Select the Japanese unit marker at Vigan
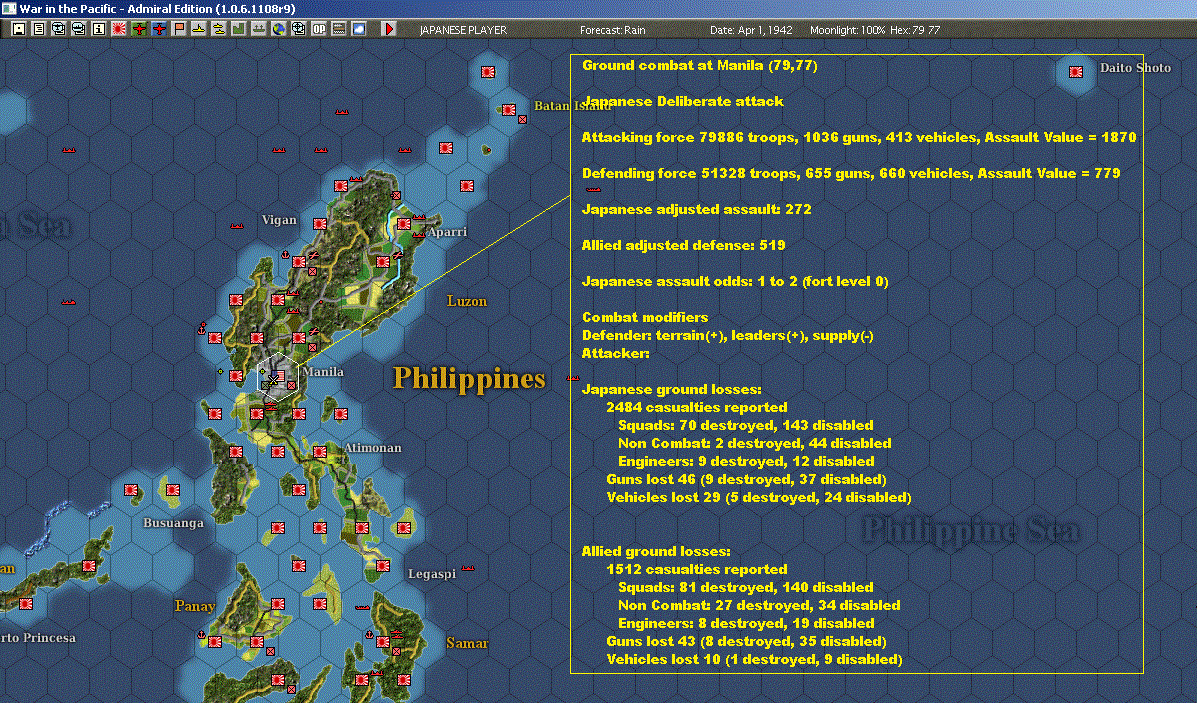 pos(320,224)
